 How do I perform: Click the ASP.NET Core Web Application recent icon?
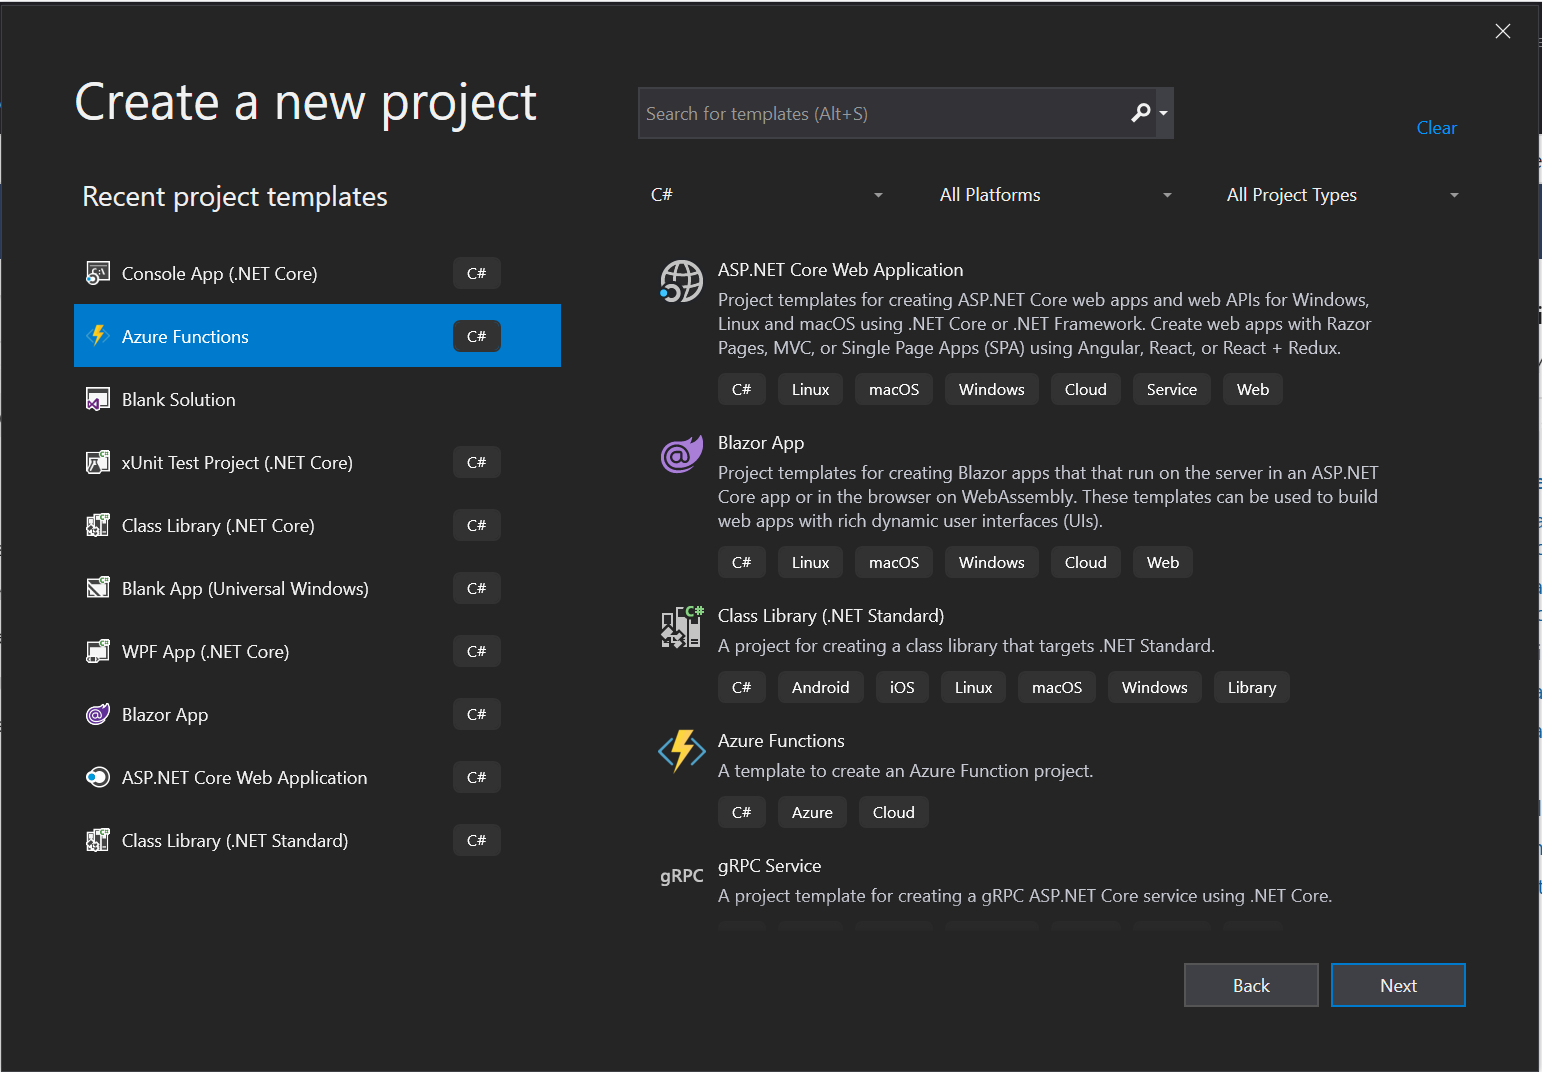tap(98, 777)
